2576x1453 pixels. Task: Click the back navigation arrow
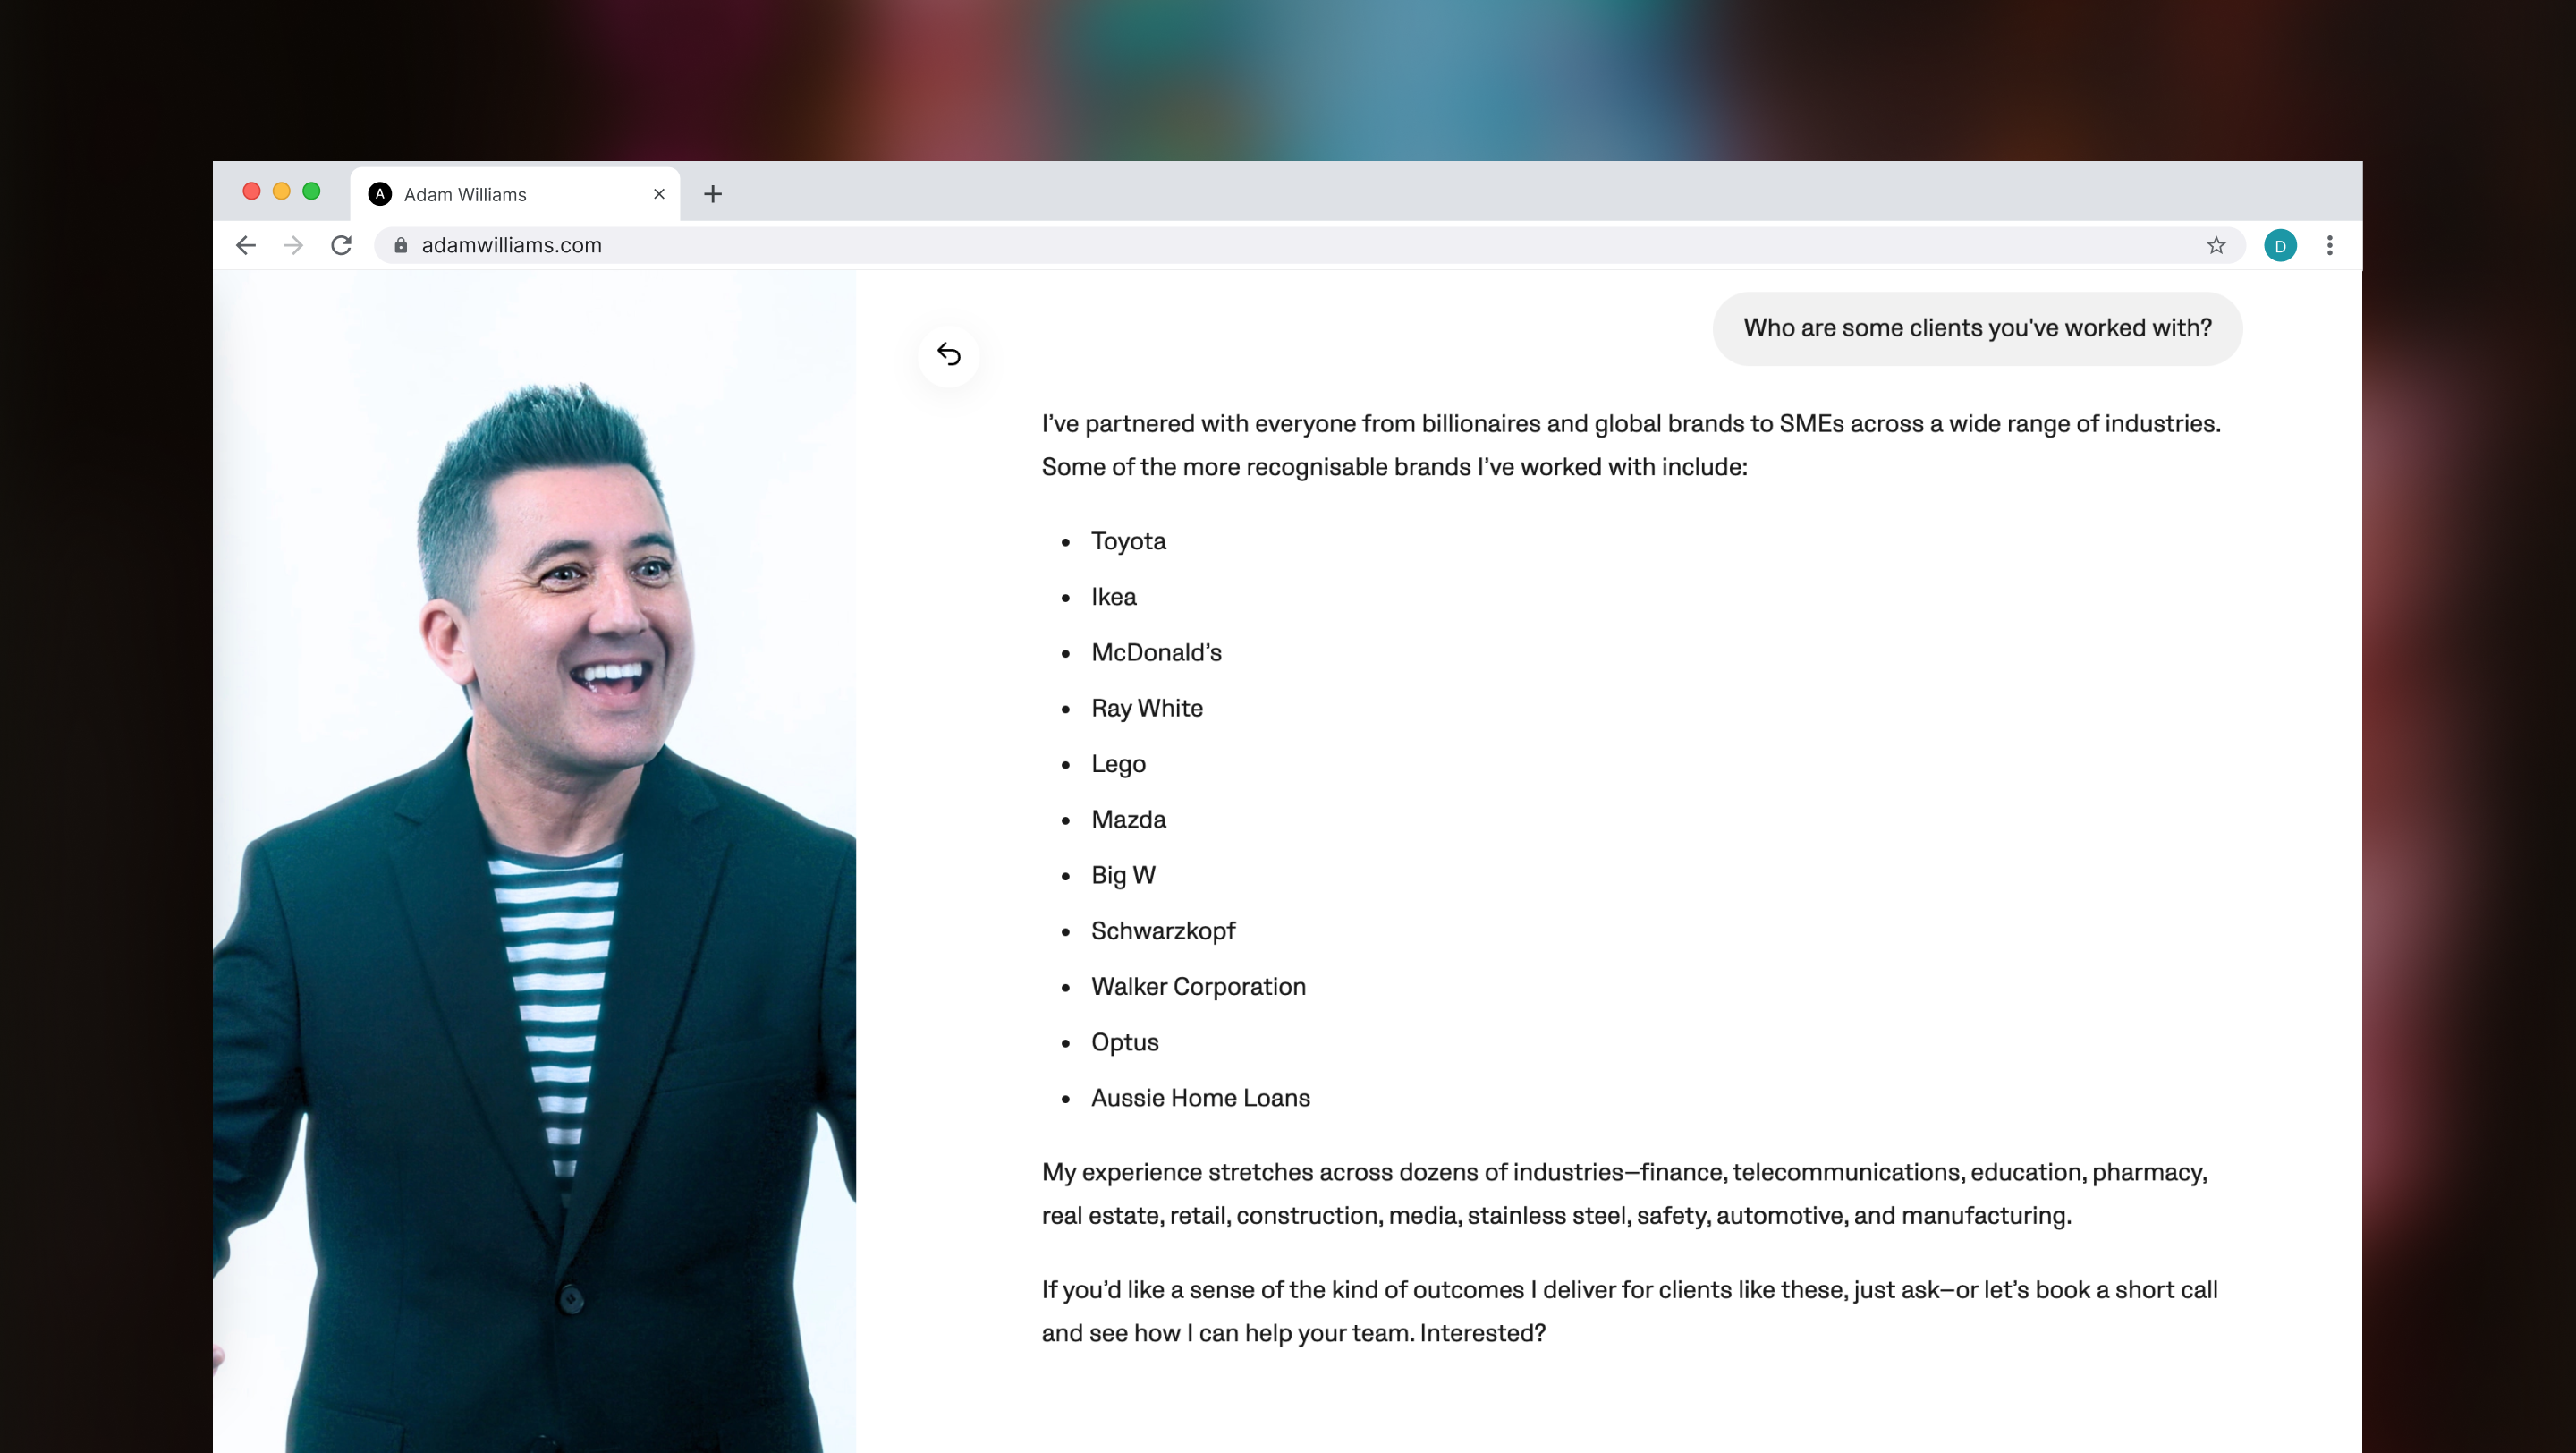coord(245,245)
